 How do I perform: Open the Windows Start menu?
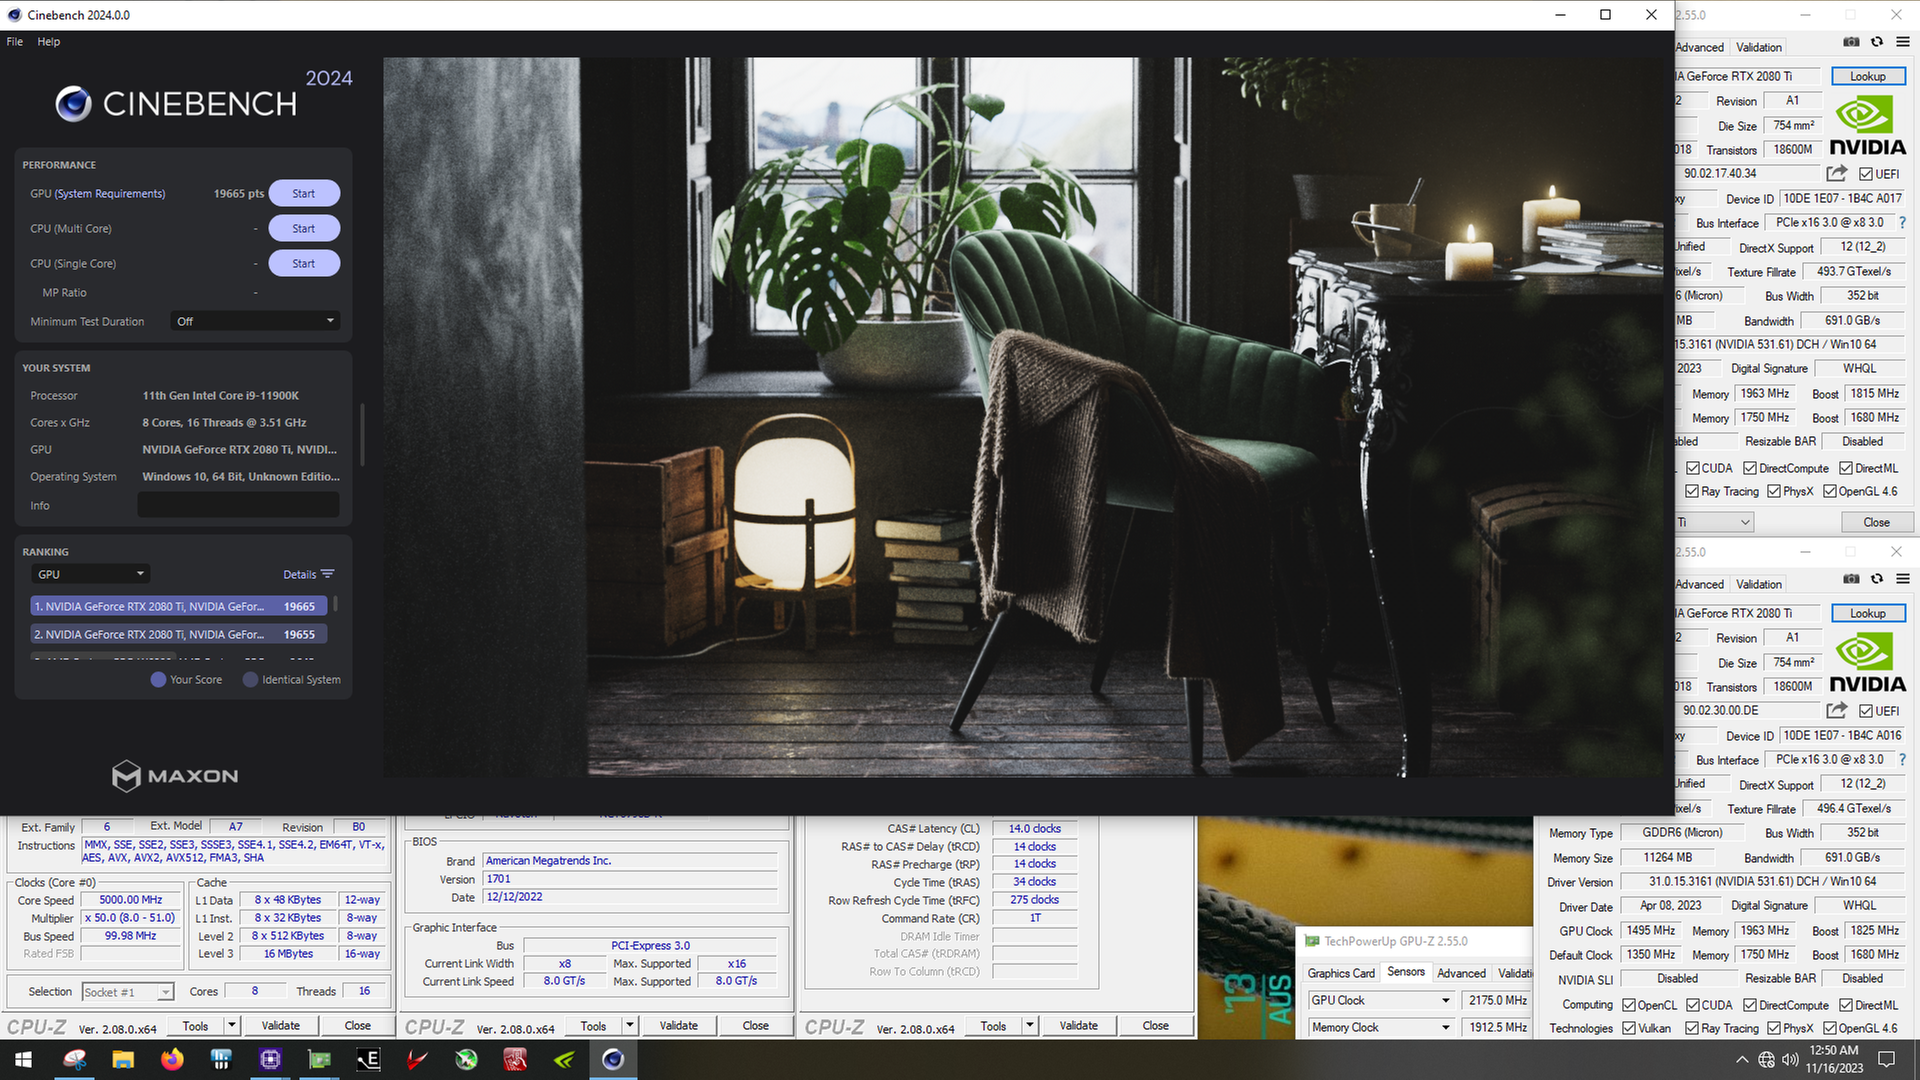[x=23, y=1059]
